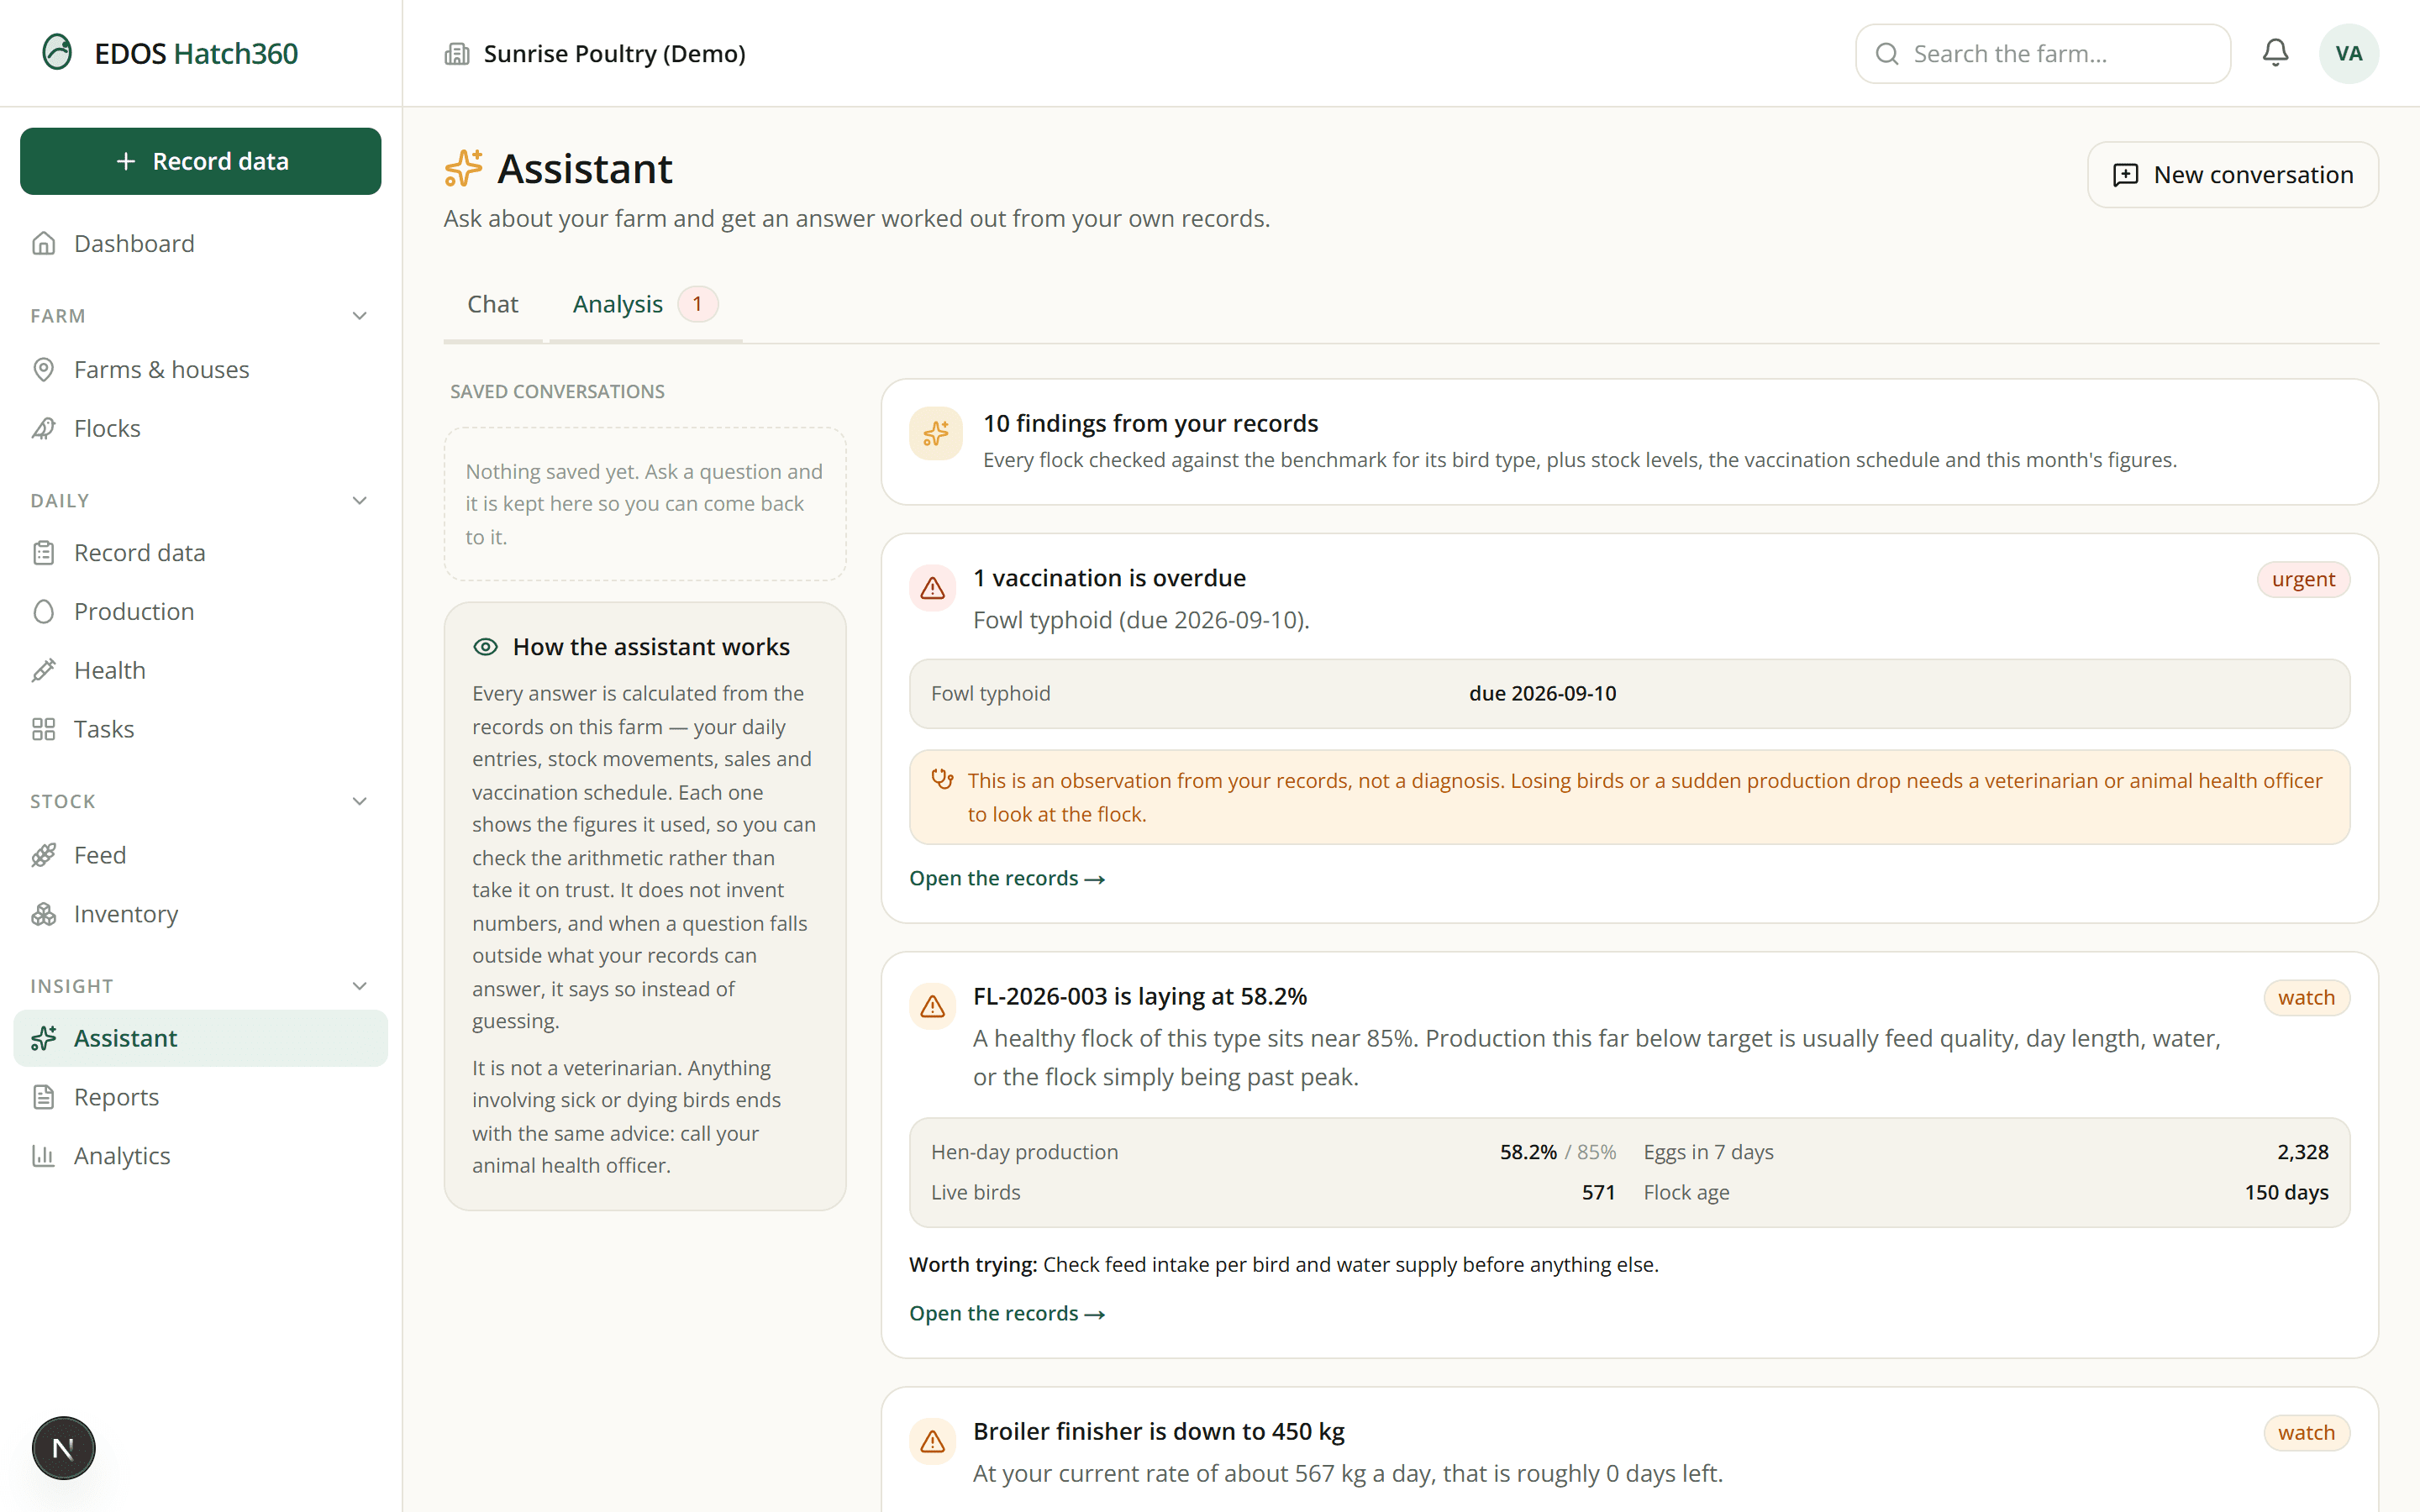Screen dimensions: 2420x1512
Task: Switch to the Chat tab
Action: 493,304
